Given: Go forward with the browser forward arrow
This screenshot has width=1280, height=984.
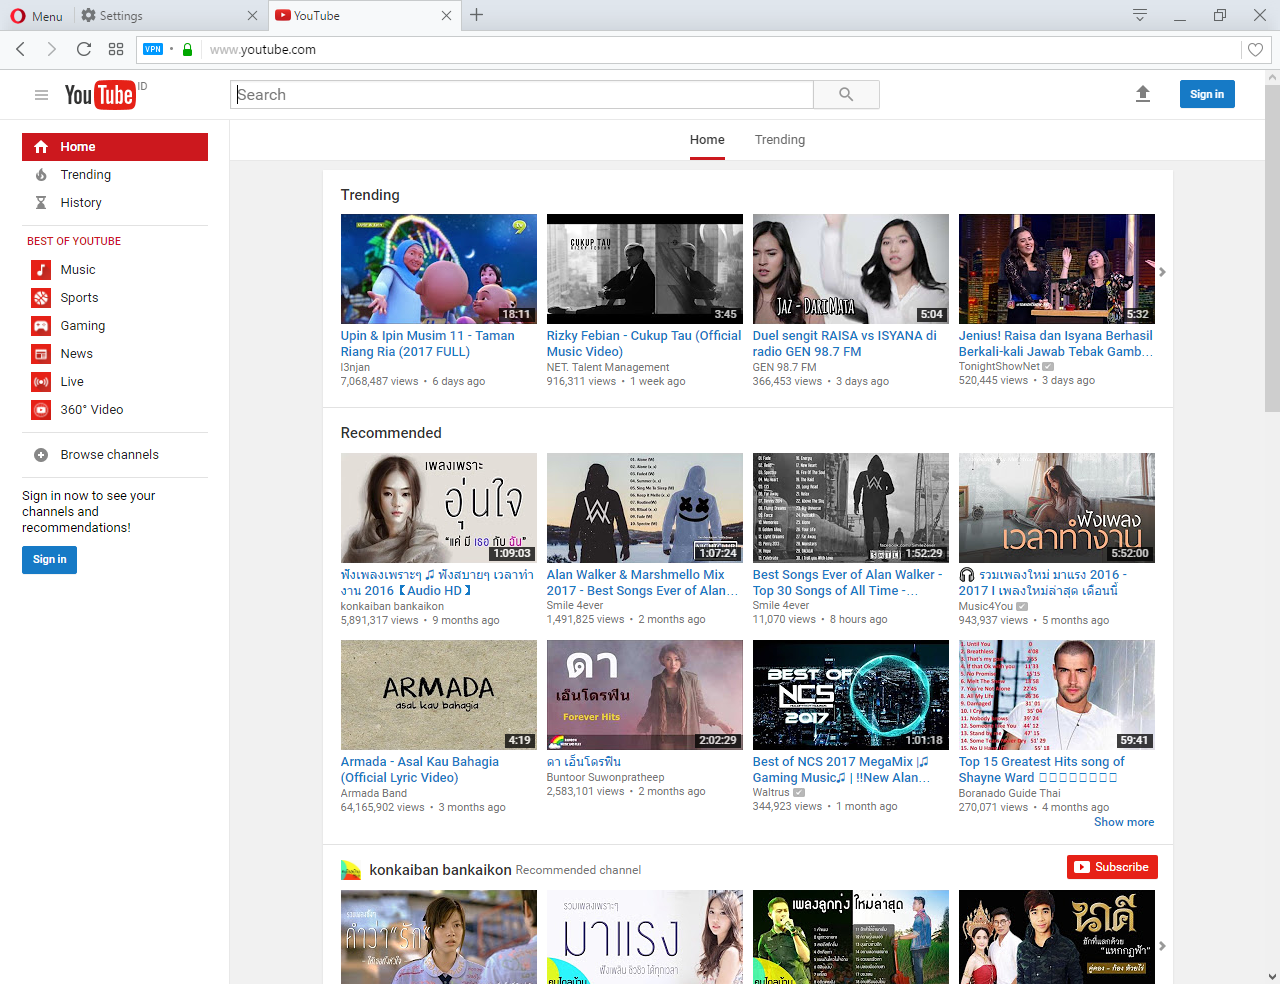Looking at the screenshot, I should click(x=52, y=49).
